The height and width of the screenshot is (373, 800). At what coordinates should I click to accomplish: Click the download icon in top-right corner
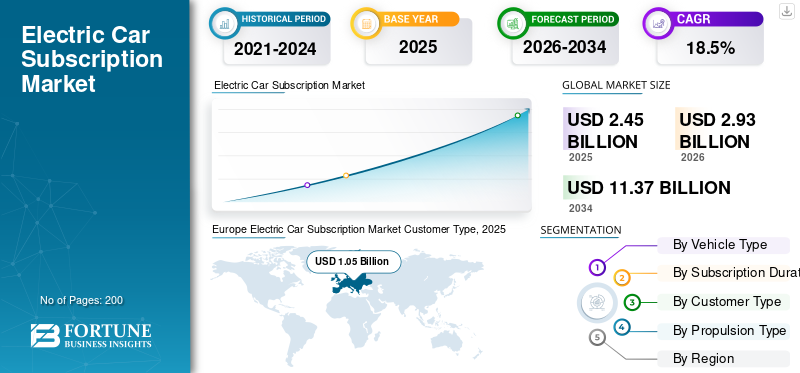[x=787, y=11]
